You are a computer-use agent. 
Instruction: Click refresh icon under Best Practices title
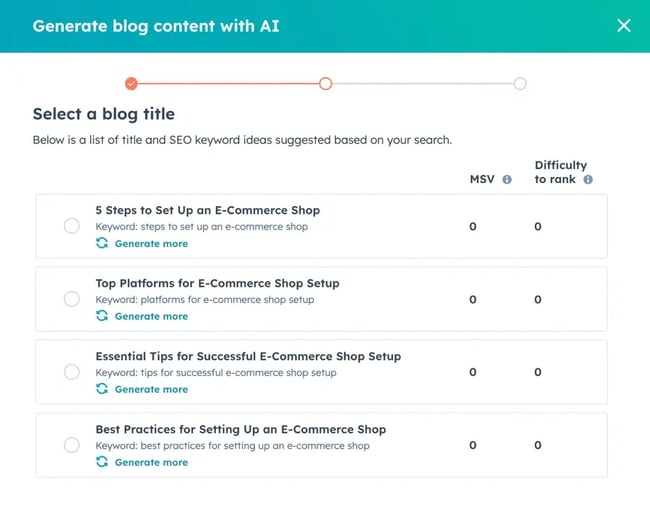click(x=102, y=462)
